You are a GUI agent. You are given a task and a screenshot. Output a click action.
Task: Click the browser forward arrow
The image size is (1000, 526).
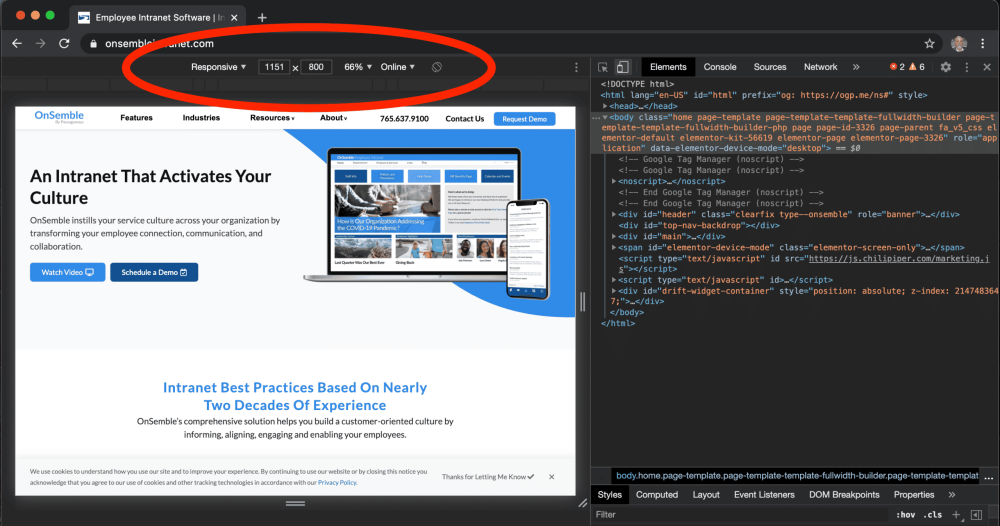[40, 43]
